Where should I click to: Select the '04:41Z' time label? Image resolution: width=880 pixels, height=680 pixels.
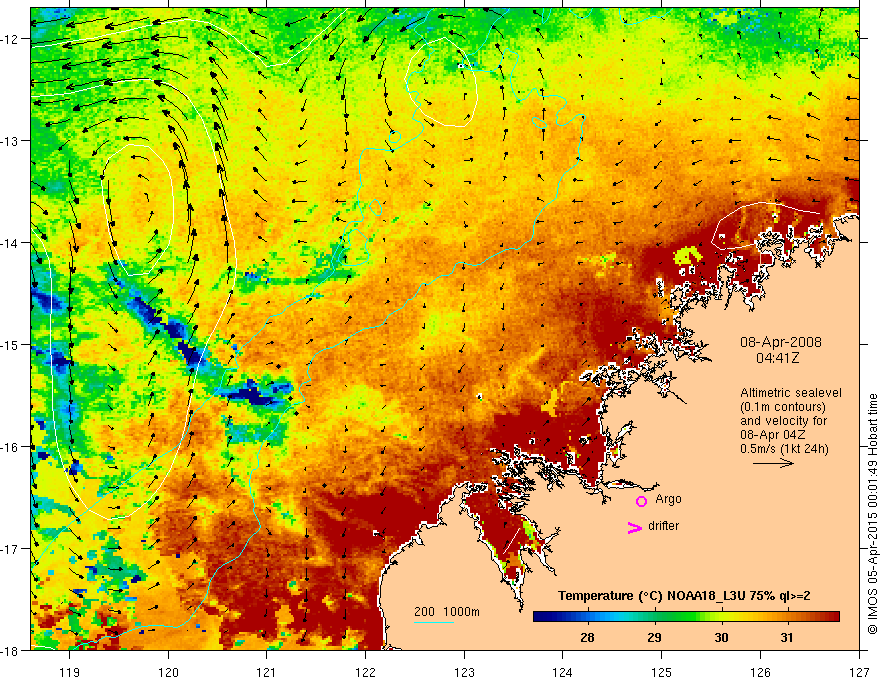777,358
